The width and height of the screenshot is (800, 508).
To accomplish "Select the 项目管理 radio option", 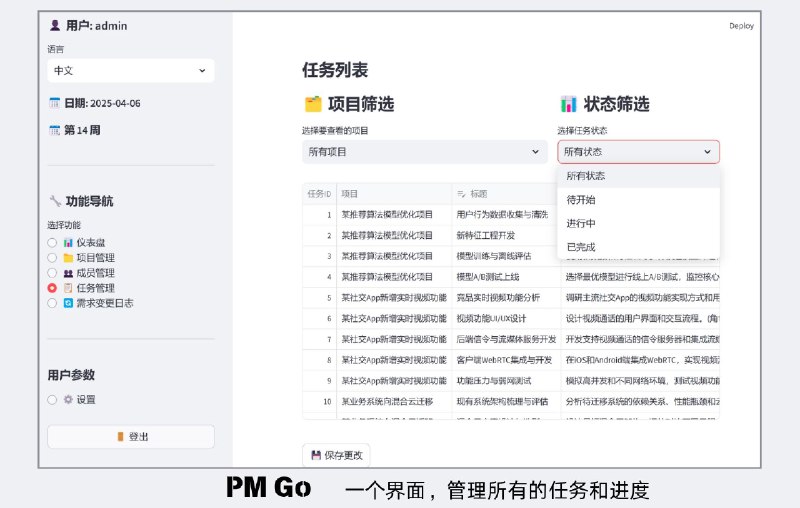I will (52, 258).
